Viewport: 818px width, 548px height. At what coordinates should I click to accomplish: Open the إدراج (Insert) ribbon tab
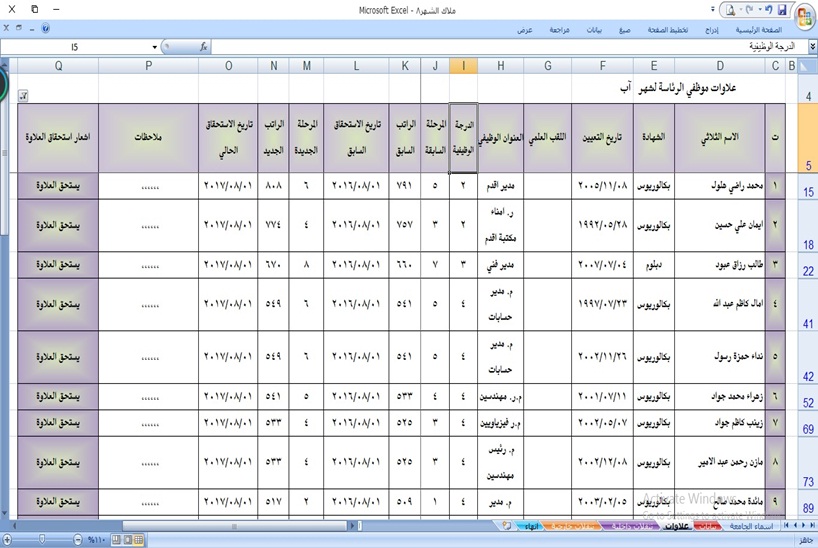click(712, 30)
